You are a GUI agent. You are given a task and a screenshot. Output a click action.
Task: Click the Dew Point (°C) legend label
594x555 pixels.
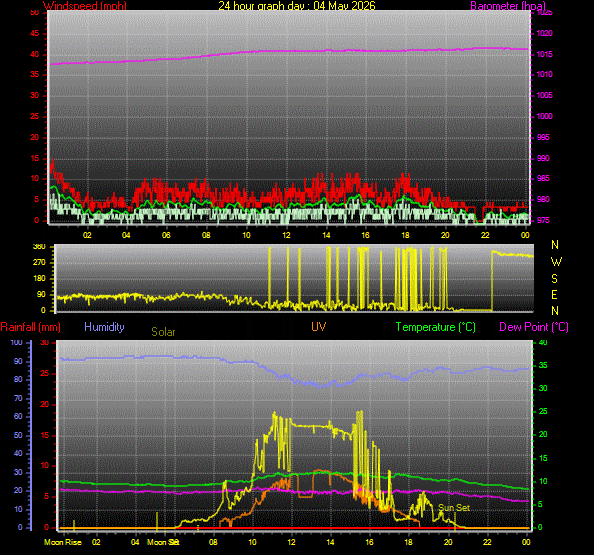pos(534,327)
